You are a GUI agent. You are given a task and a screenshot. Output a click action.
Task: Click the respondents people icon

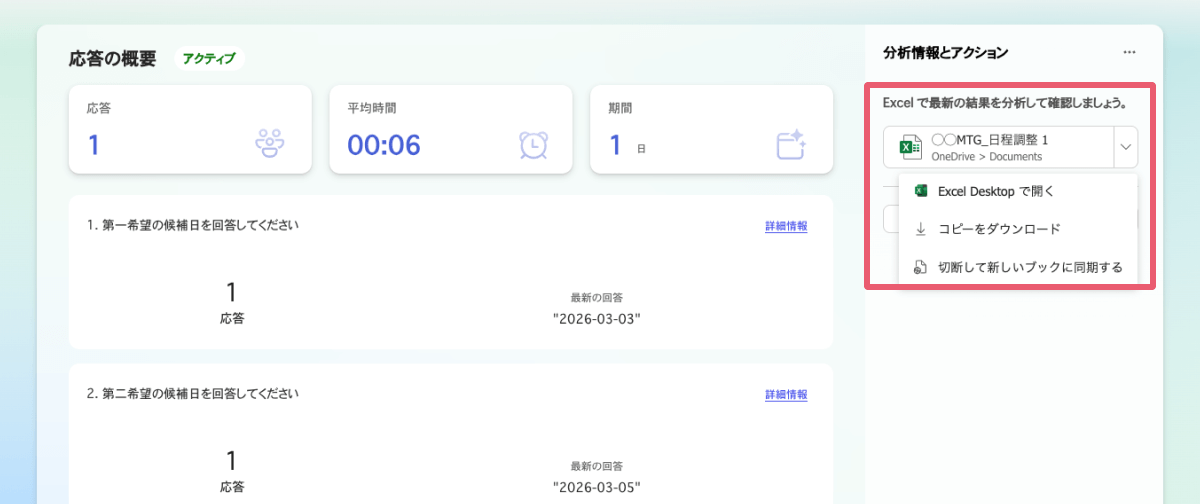(270, 145)
